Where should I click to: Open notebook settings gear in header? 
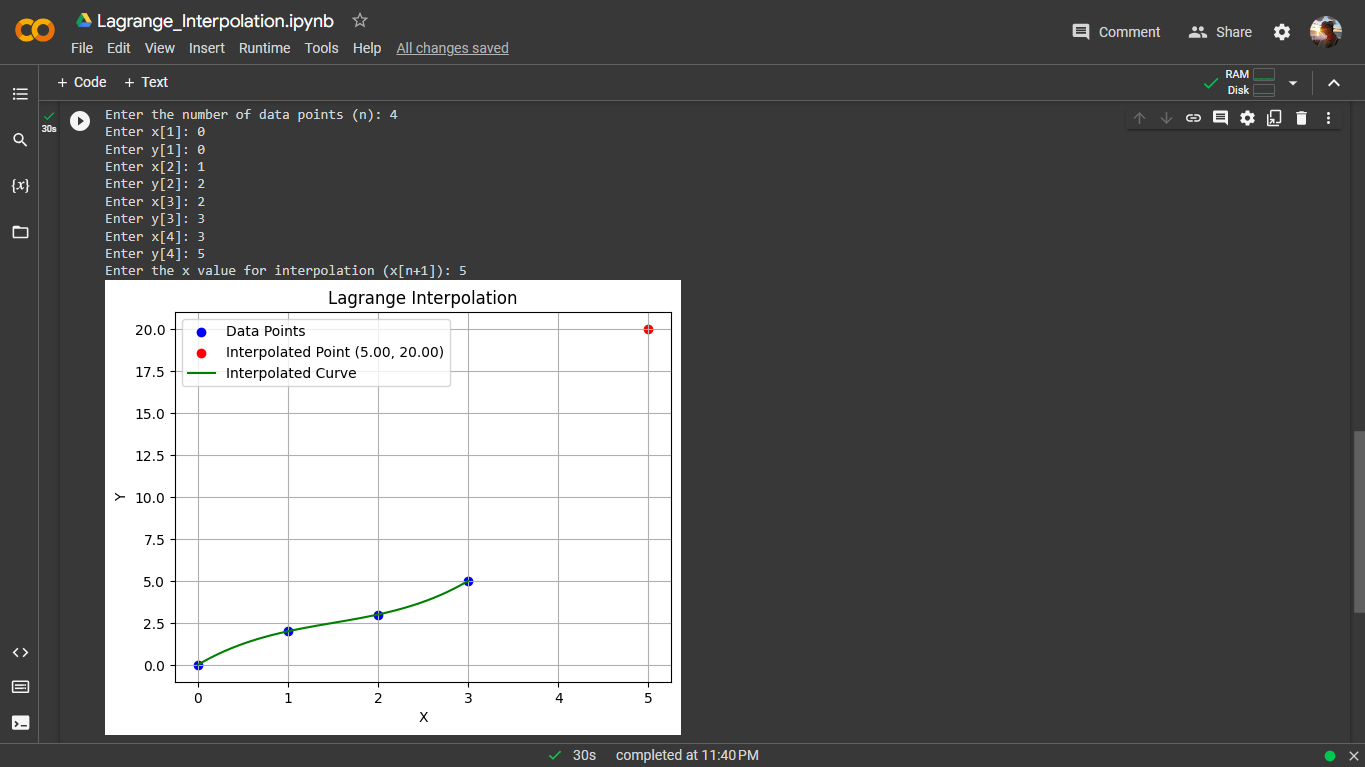1282,32
